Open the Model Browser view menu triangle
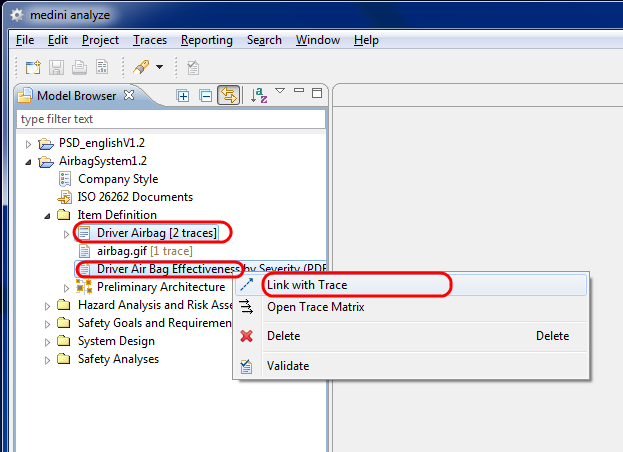 pos(281,93)
